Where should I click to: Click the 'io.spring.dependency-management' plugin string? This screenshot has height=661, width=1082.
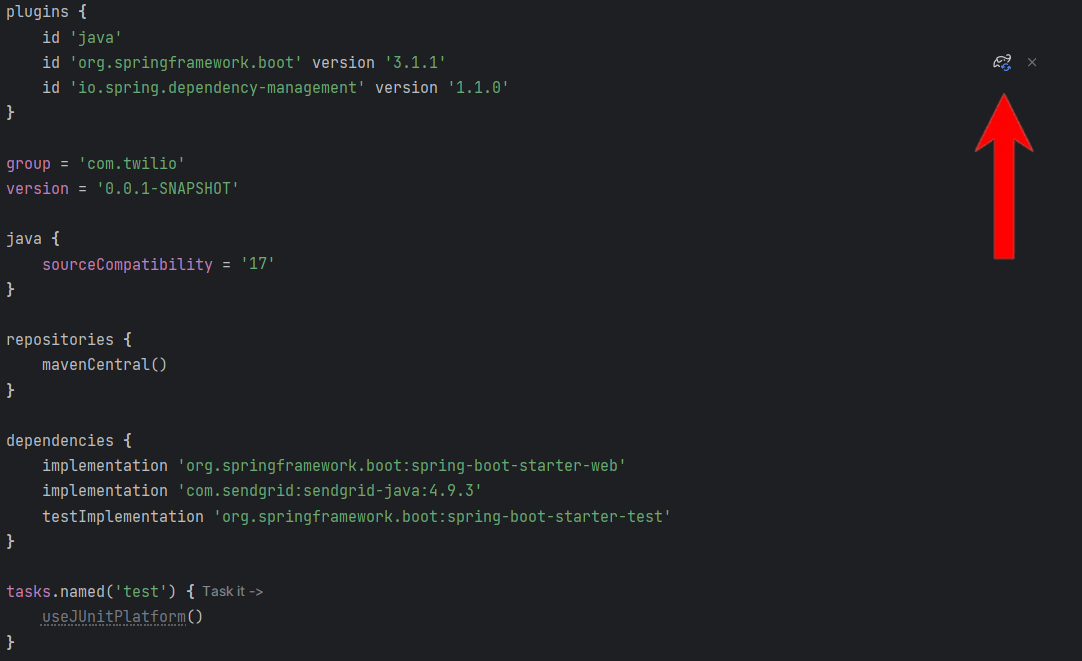217,88
